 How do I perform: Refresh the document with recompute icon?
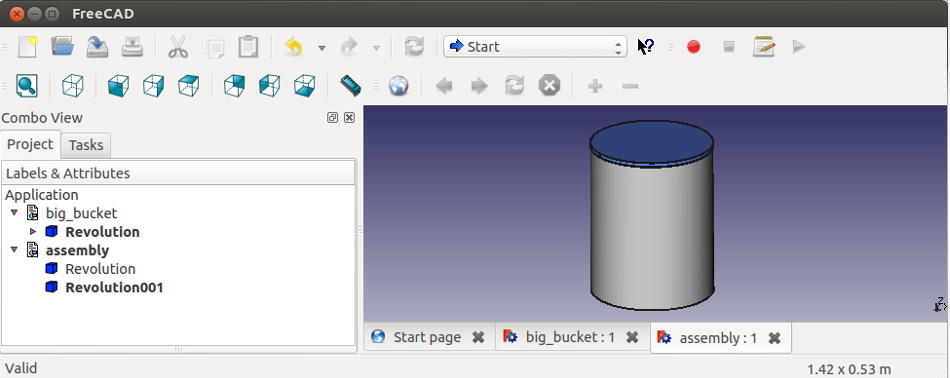[414, 47]
